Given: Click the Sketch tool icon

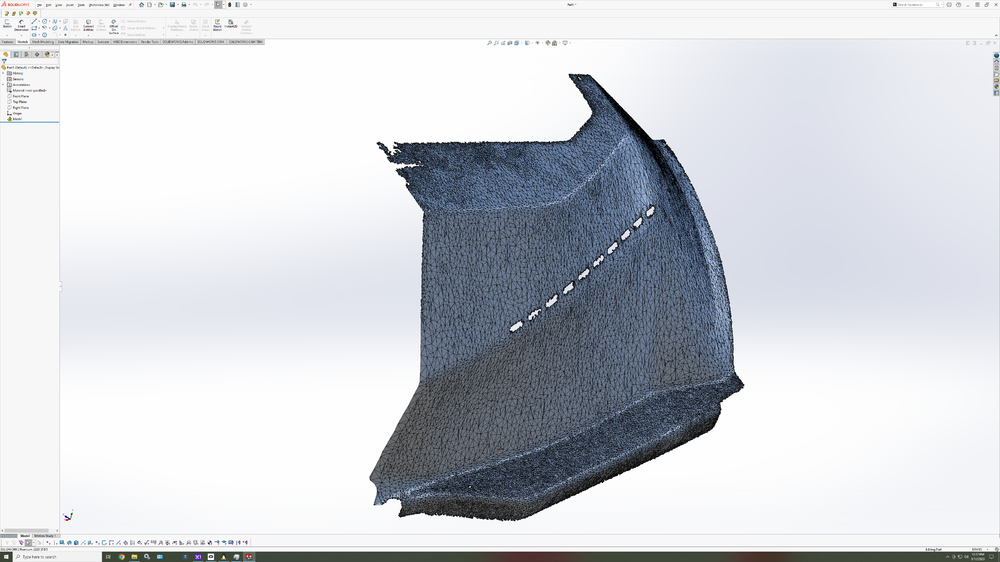Looking at the screenshot, I should tap(7, 23).
